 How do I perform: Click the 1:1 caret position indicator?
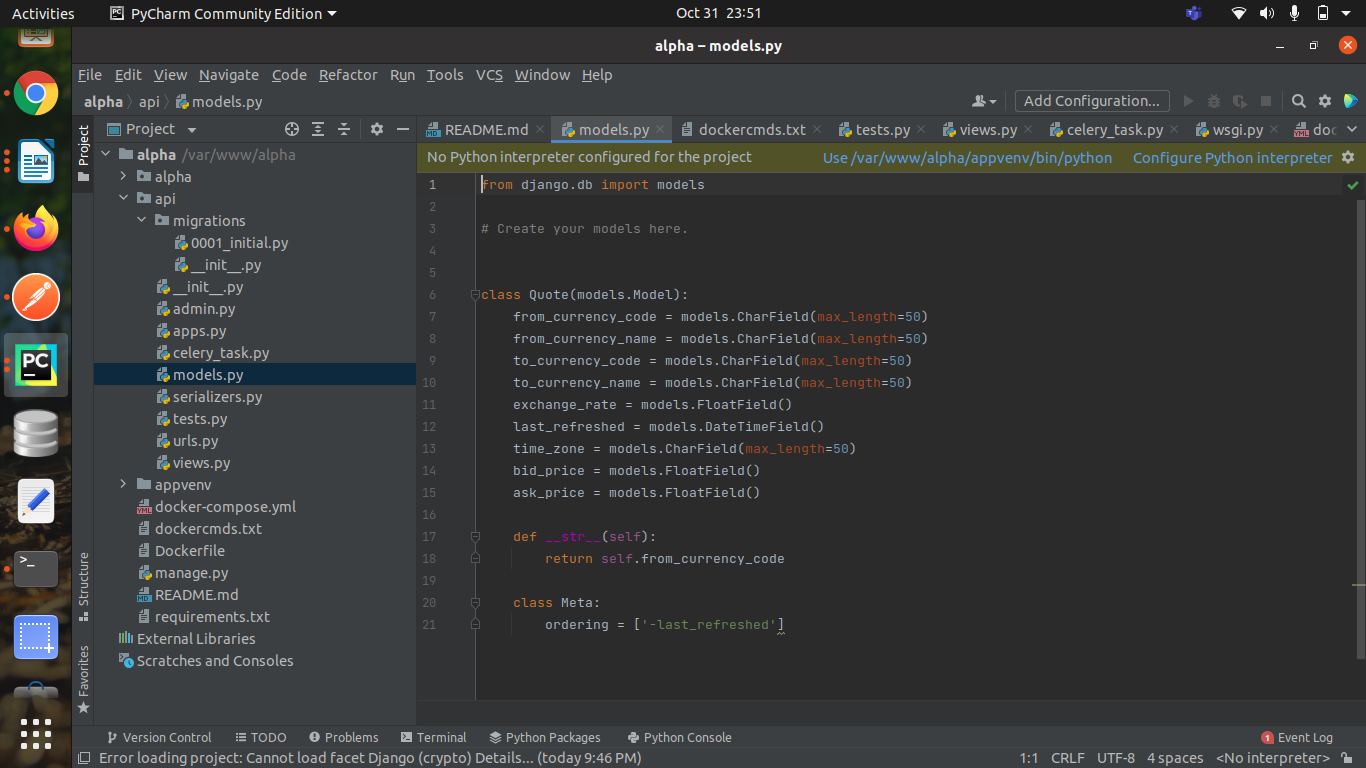(1028, 758)
